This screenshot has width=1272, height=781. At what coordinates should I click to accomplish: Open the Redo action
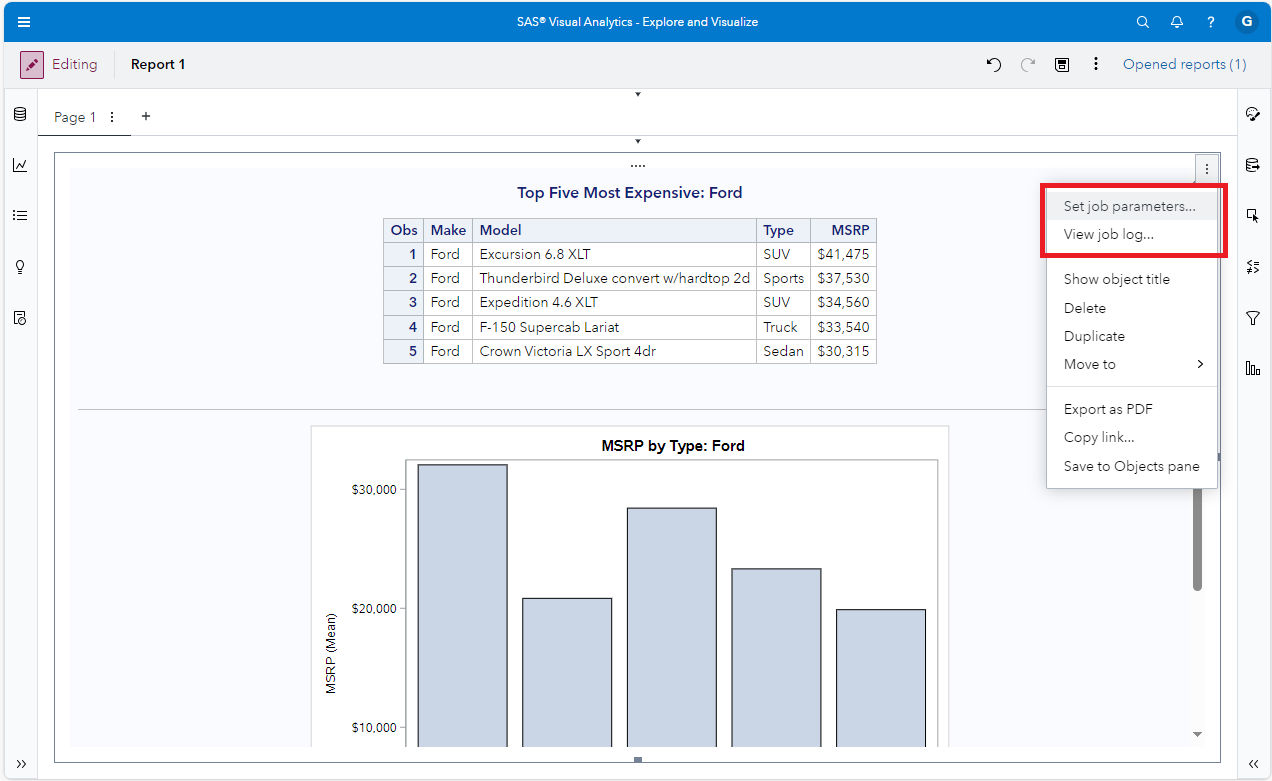1028,64
